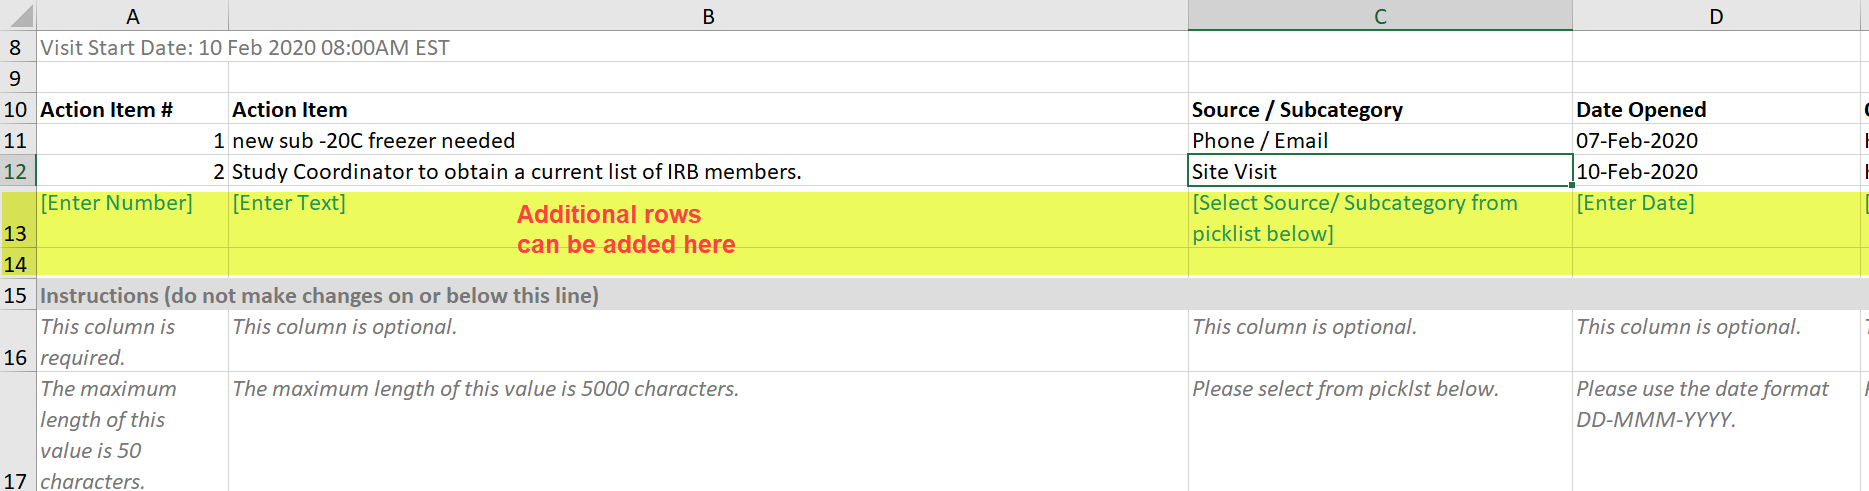This screenshot has height=491, width=1869.
Task: Select column D header
Action: tap(1716, 16)
